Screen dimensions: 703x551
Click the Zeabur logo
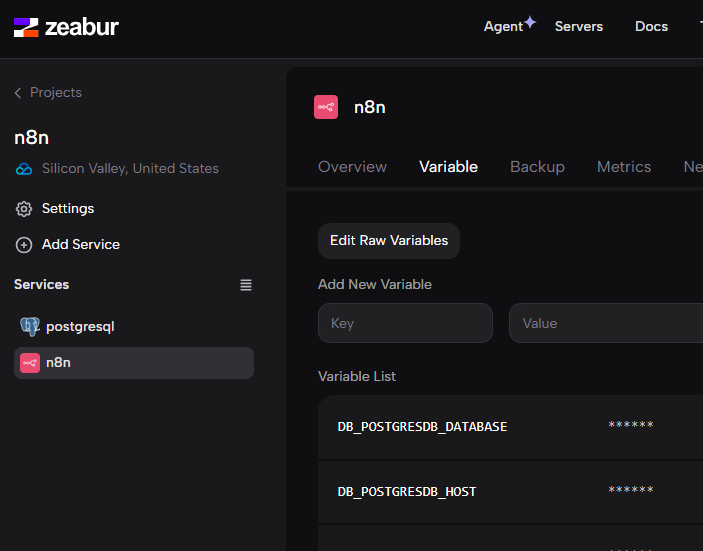point(66,27)
